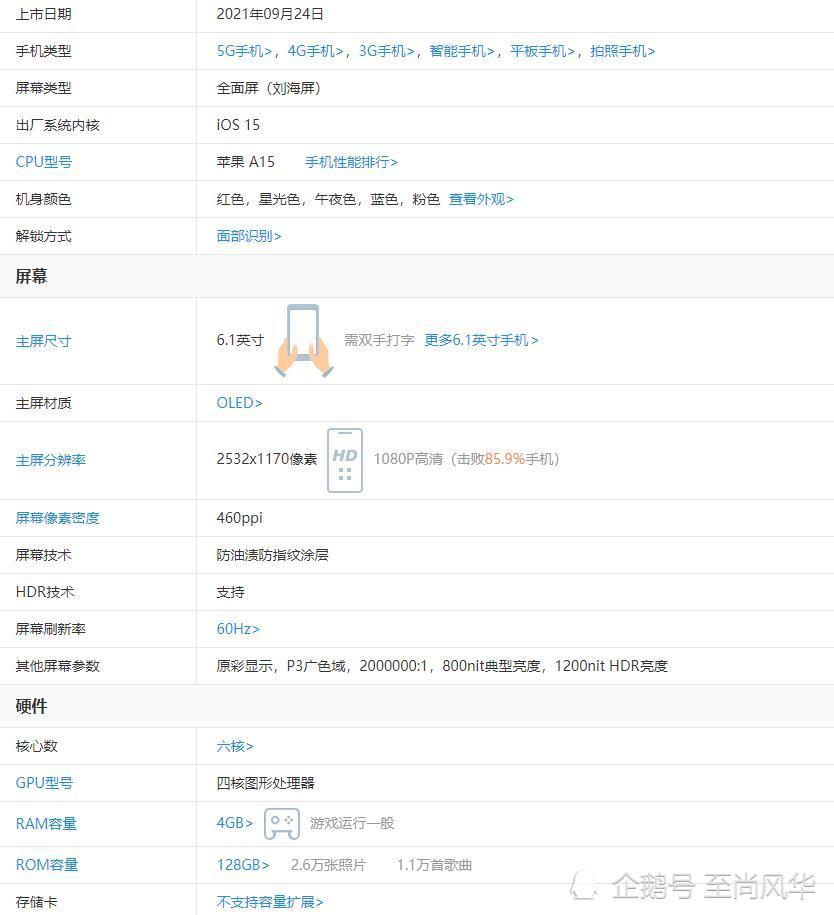Open the 拍照手机 link
The width and height of the screenshot is (834, 915).
tap(623, 51)
